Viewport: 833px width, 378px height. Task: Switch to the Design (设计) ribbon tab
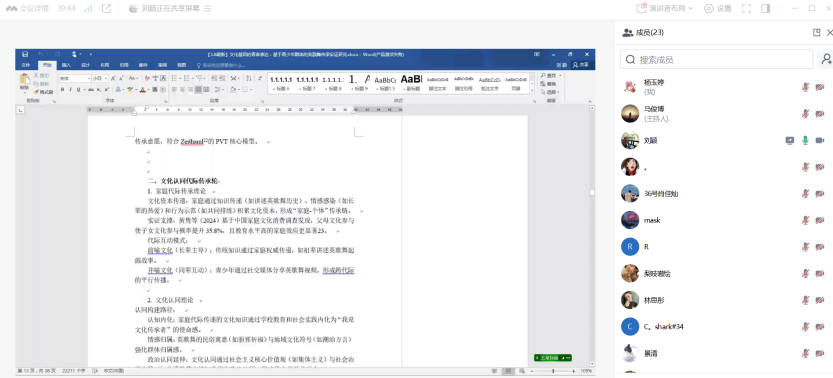pos(86,65)
